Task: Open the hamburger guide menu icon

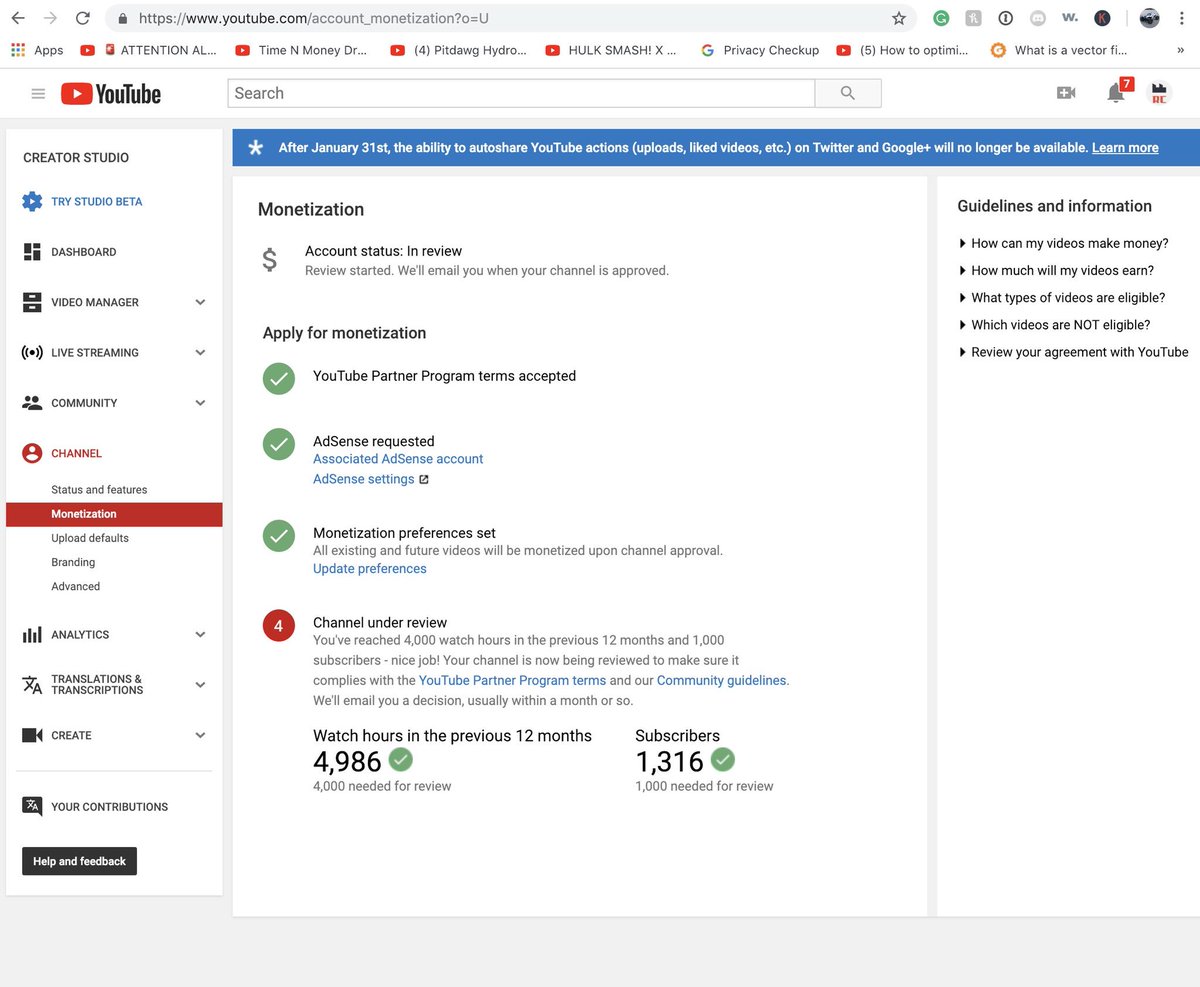Action: [38, 94]
